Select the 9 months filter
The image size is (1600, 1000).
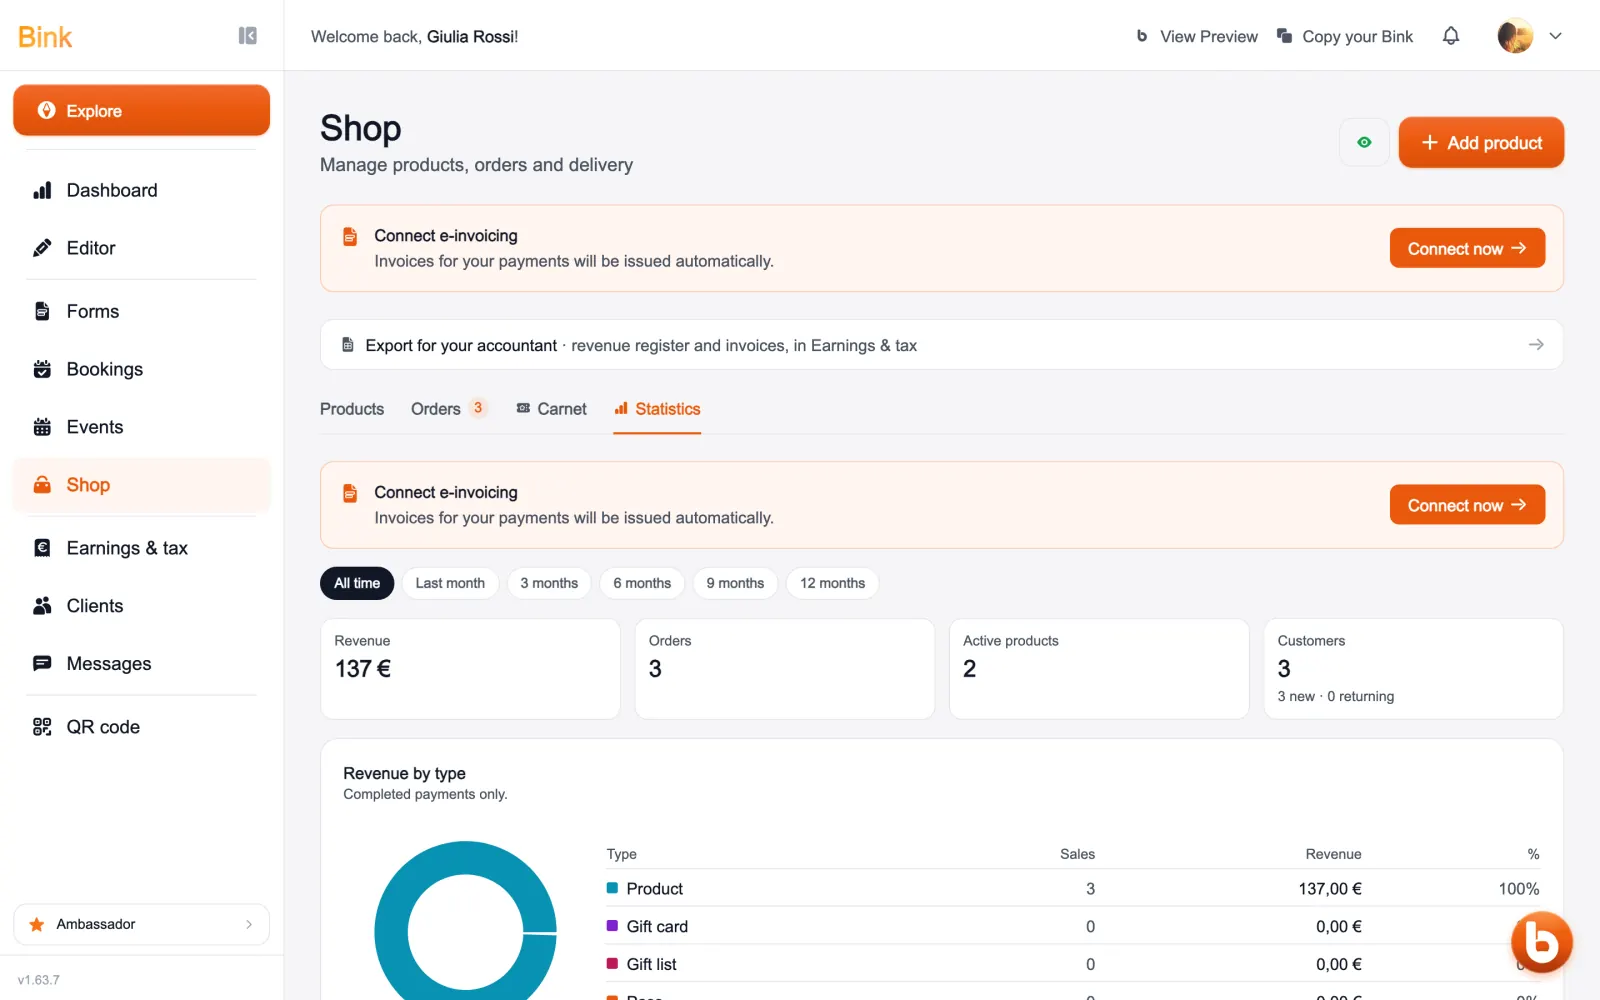click(735, 583)
